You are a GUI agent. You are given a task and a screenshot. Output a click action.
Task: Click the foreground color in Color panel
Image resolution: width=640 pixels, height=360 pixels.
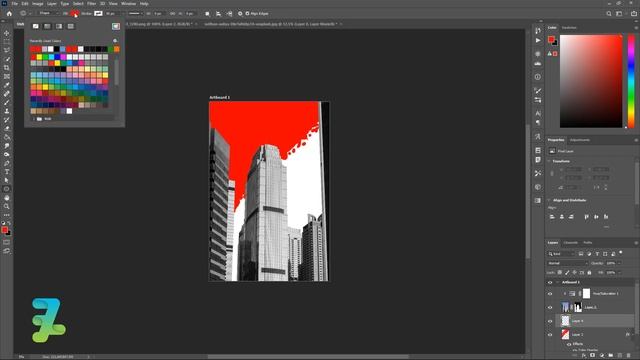coord(551,40)
